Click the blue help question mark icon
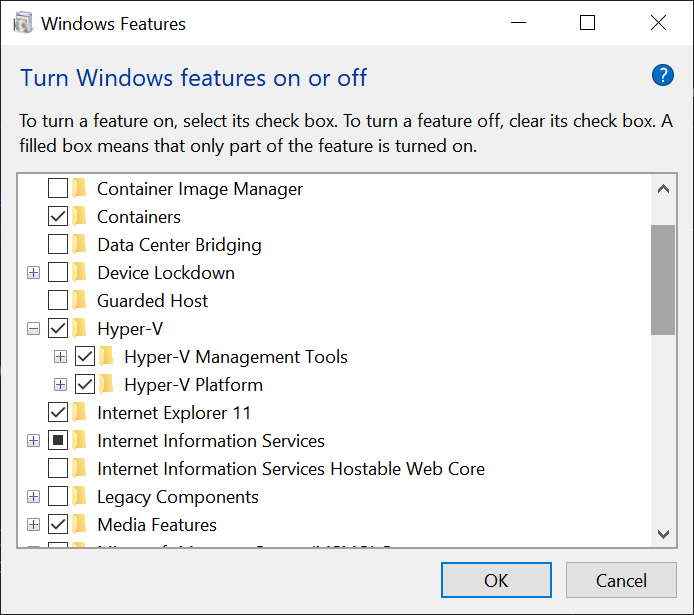The image size is (694, 615). point(662,75)
